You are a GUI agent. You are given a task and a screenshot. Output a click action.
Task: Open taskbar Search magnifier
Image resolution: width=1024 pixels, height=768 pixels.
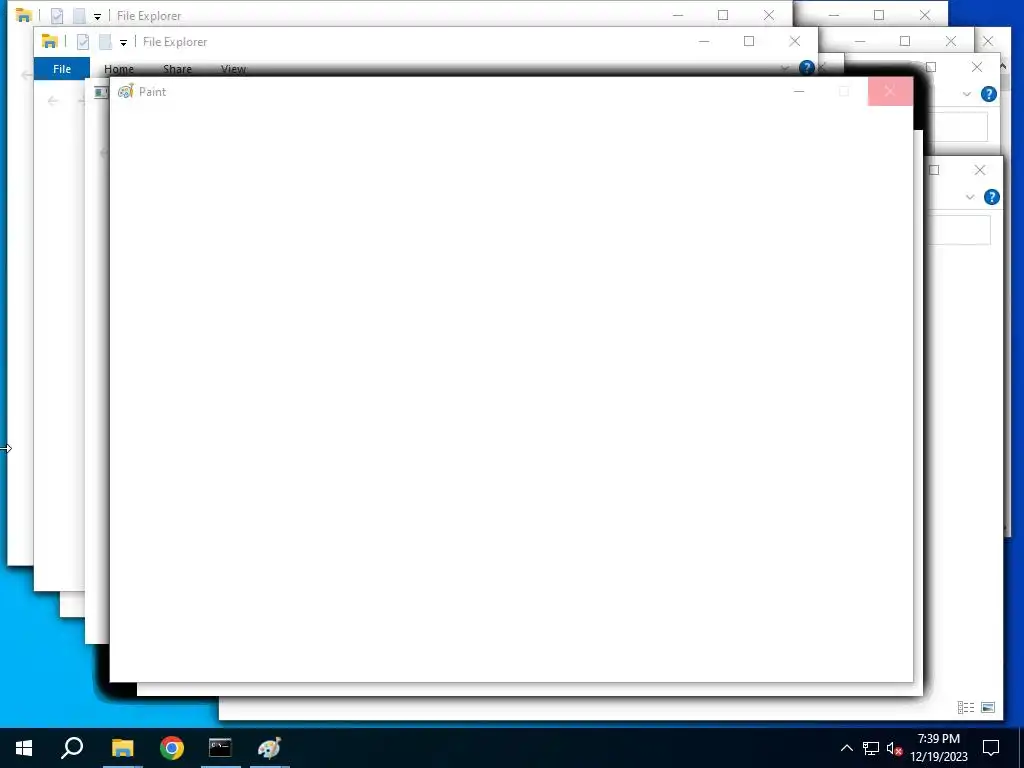[72, 748]
